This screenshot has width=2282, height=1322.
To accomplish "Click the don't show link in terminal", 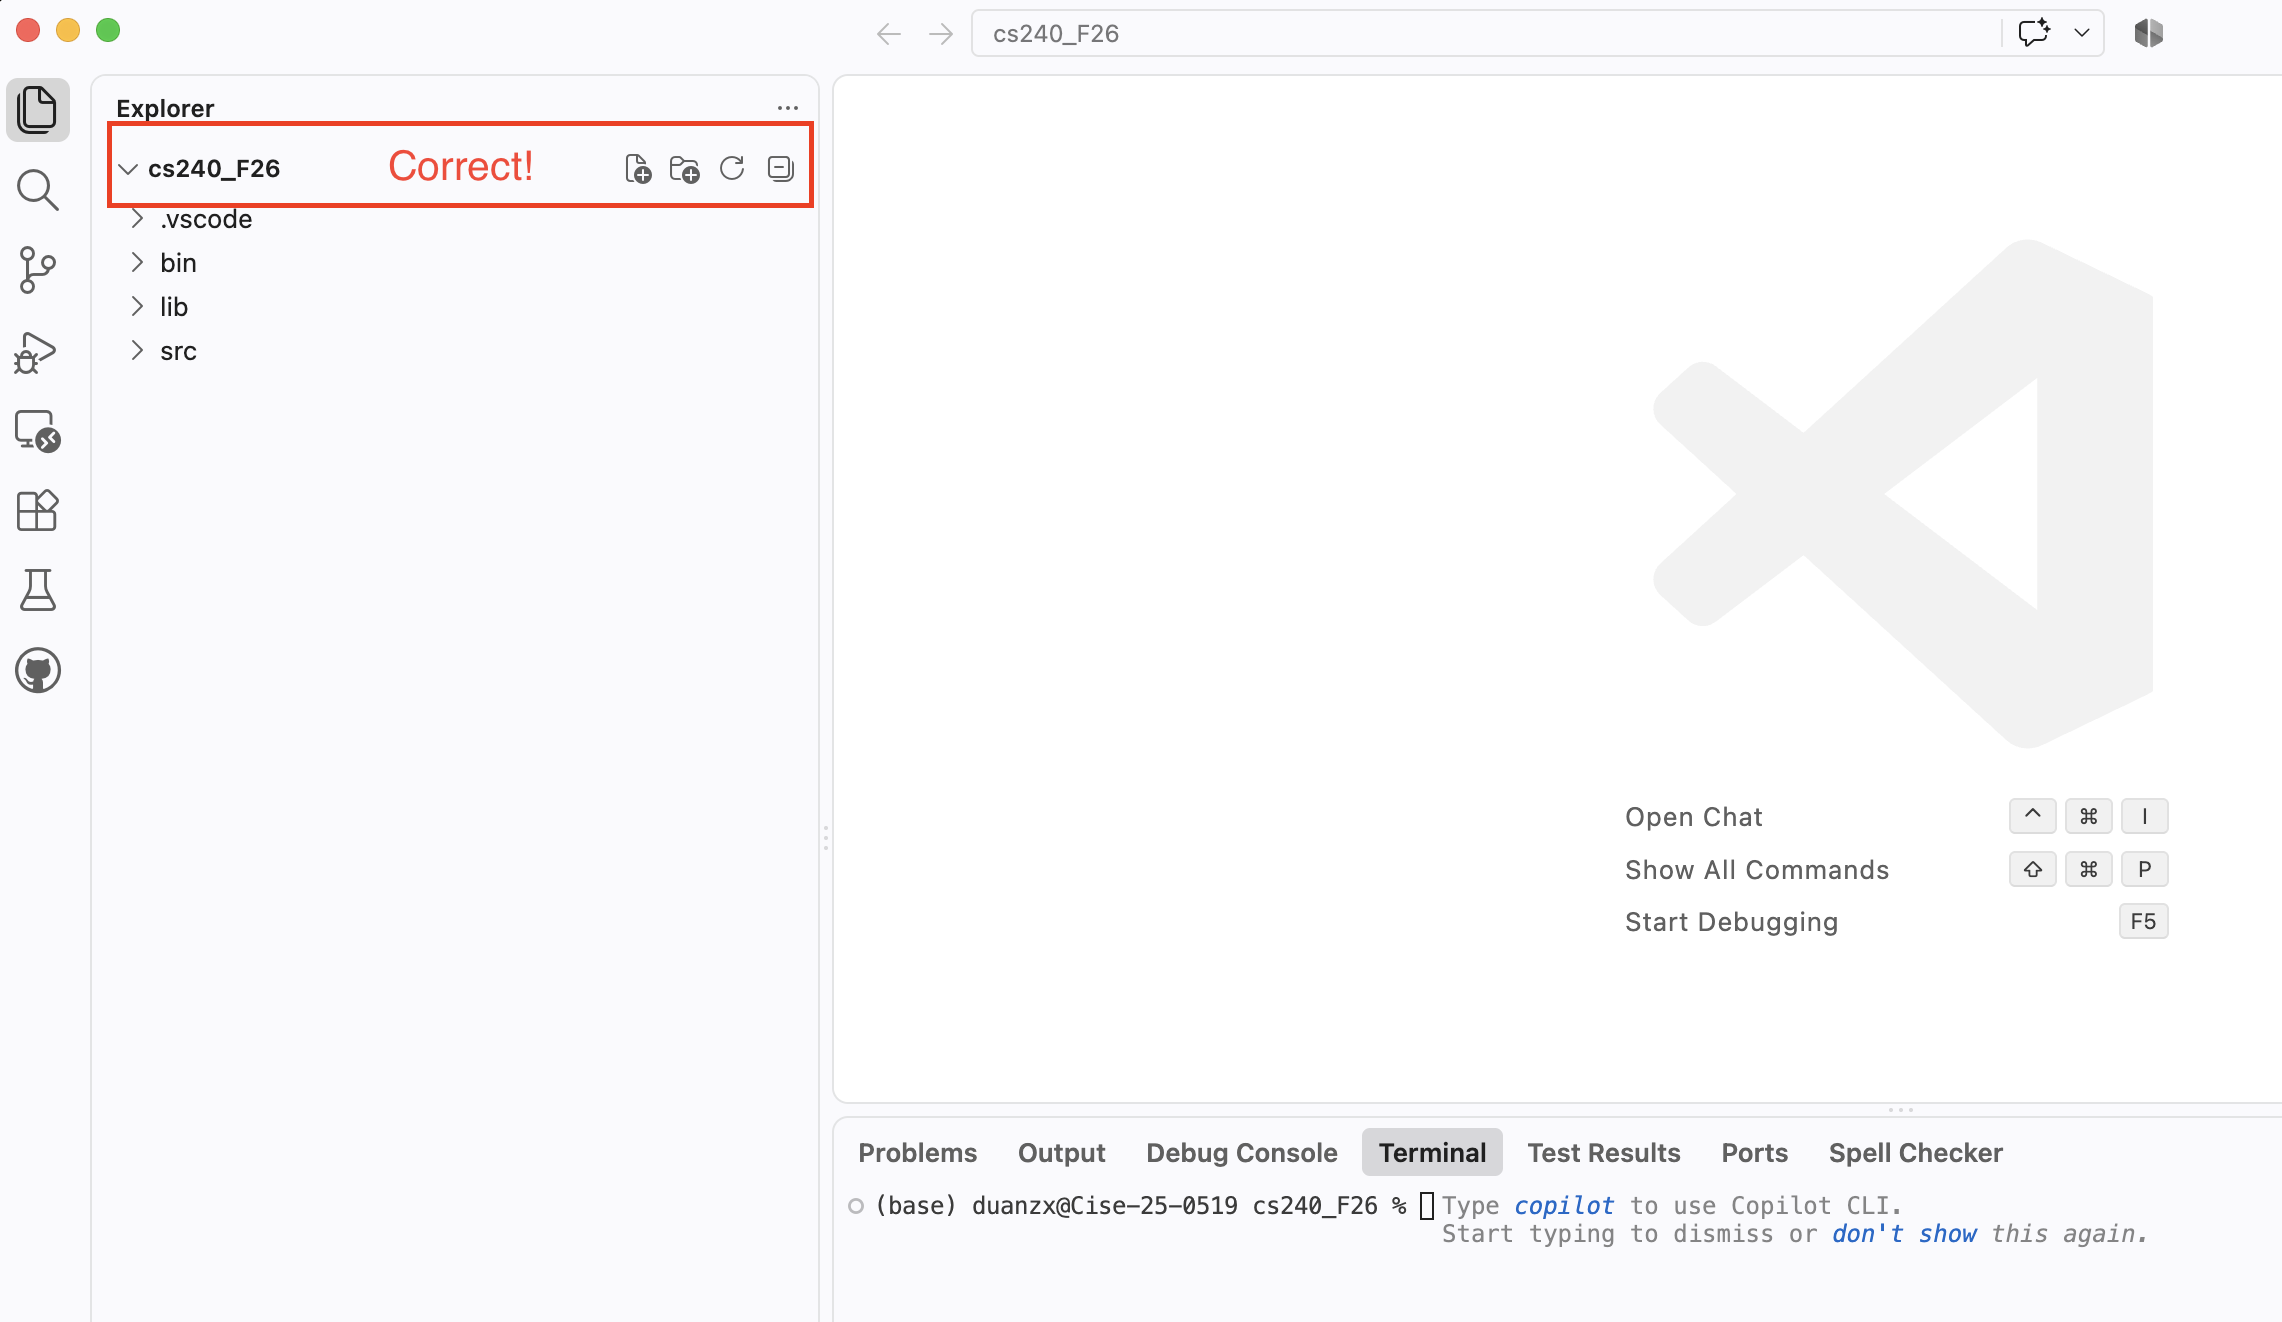I will pos(1904,1234).
